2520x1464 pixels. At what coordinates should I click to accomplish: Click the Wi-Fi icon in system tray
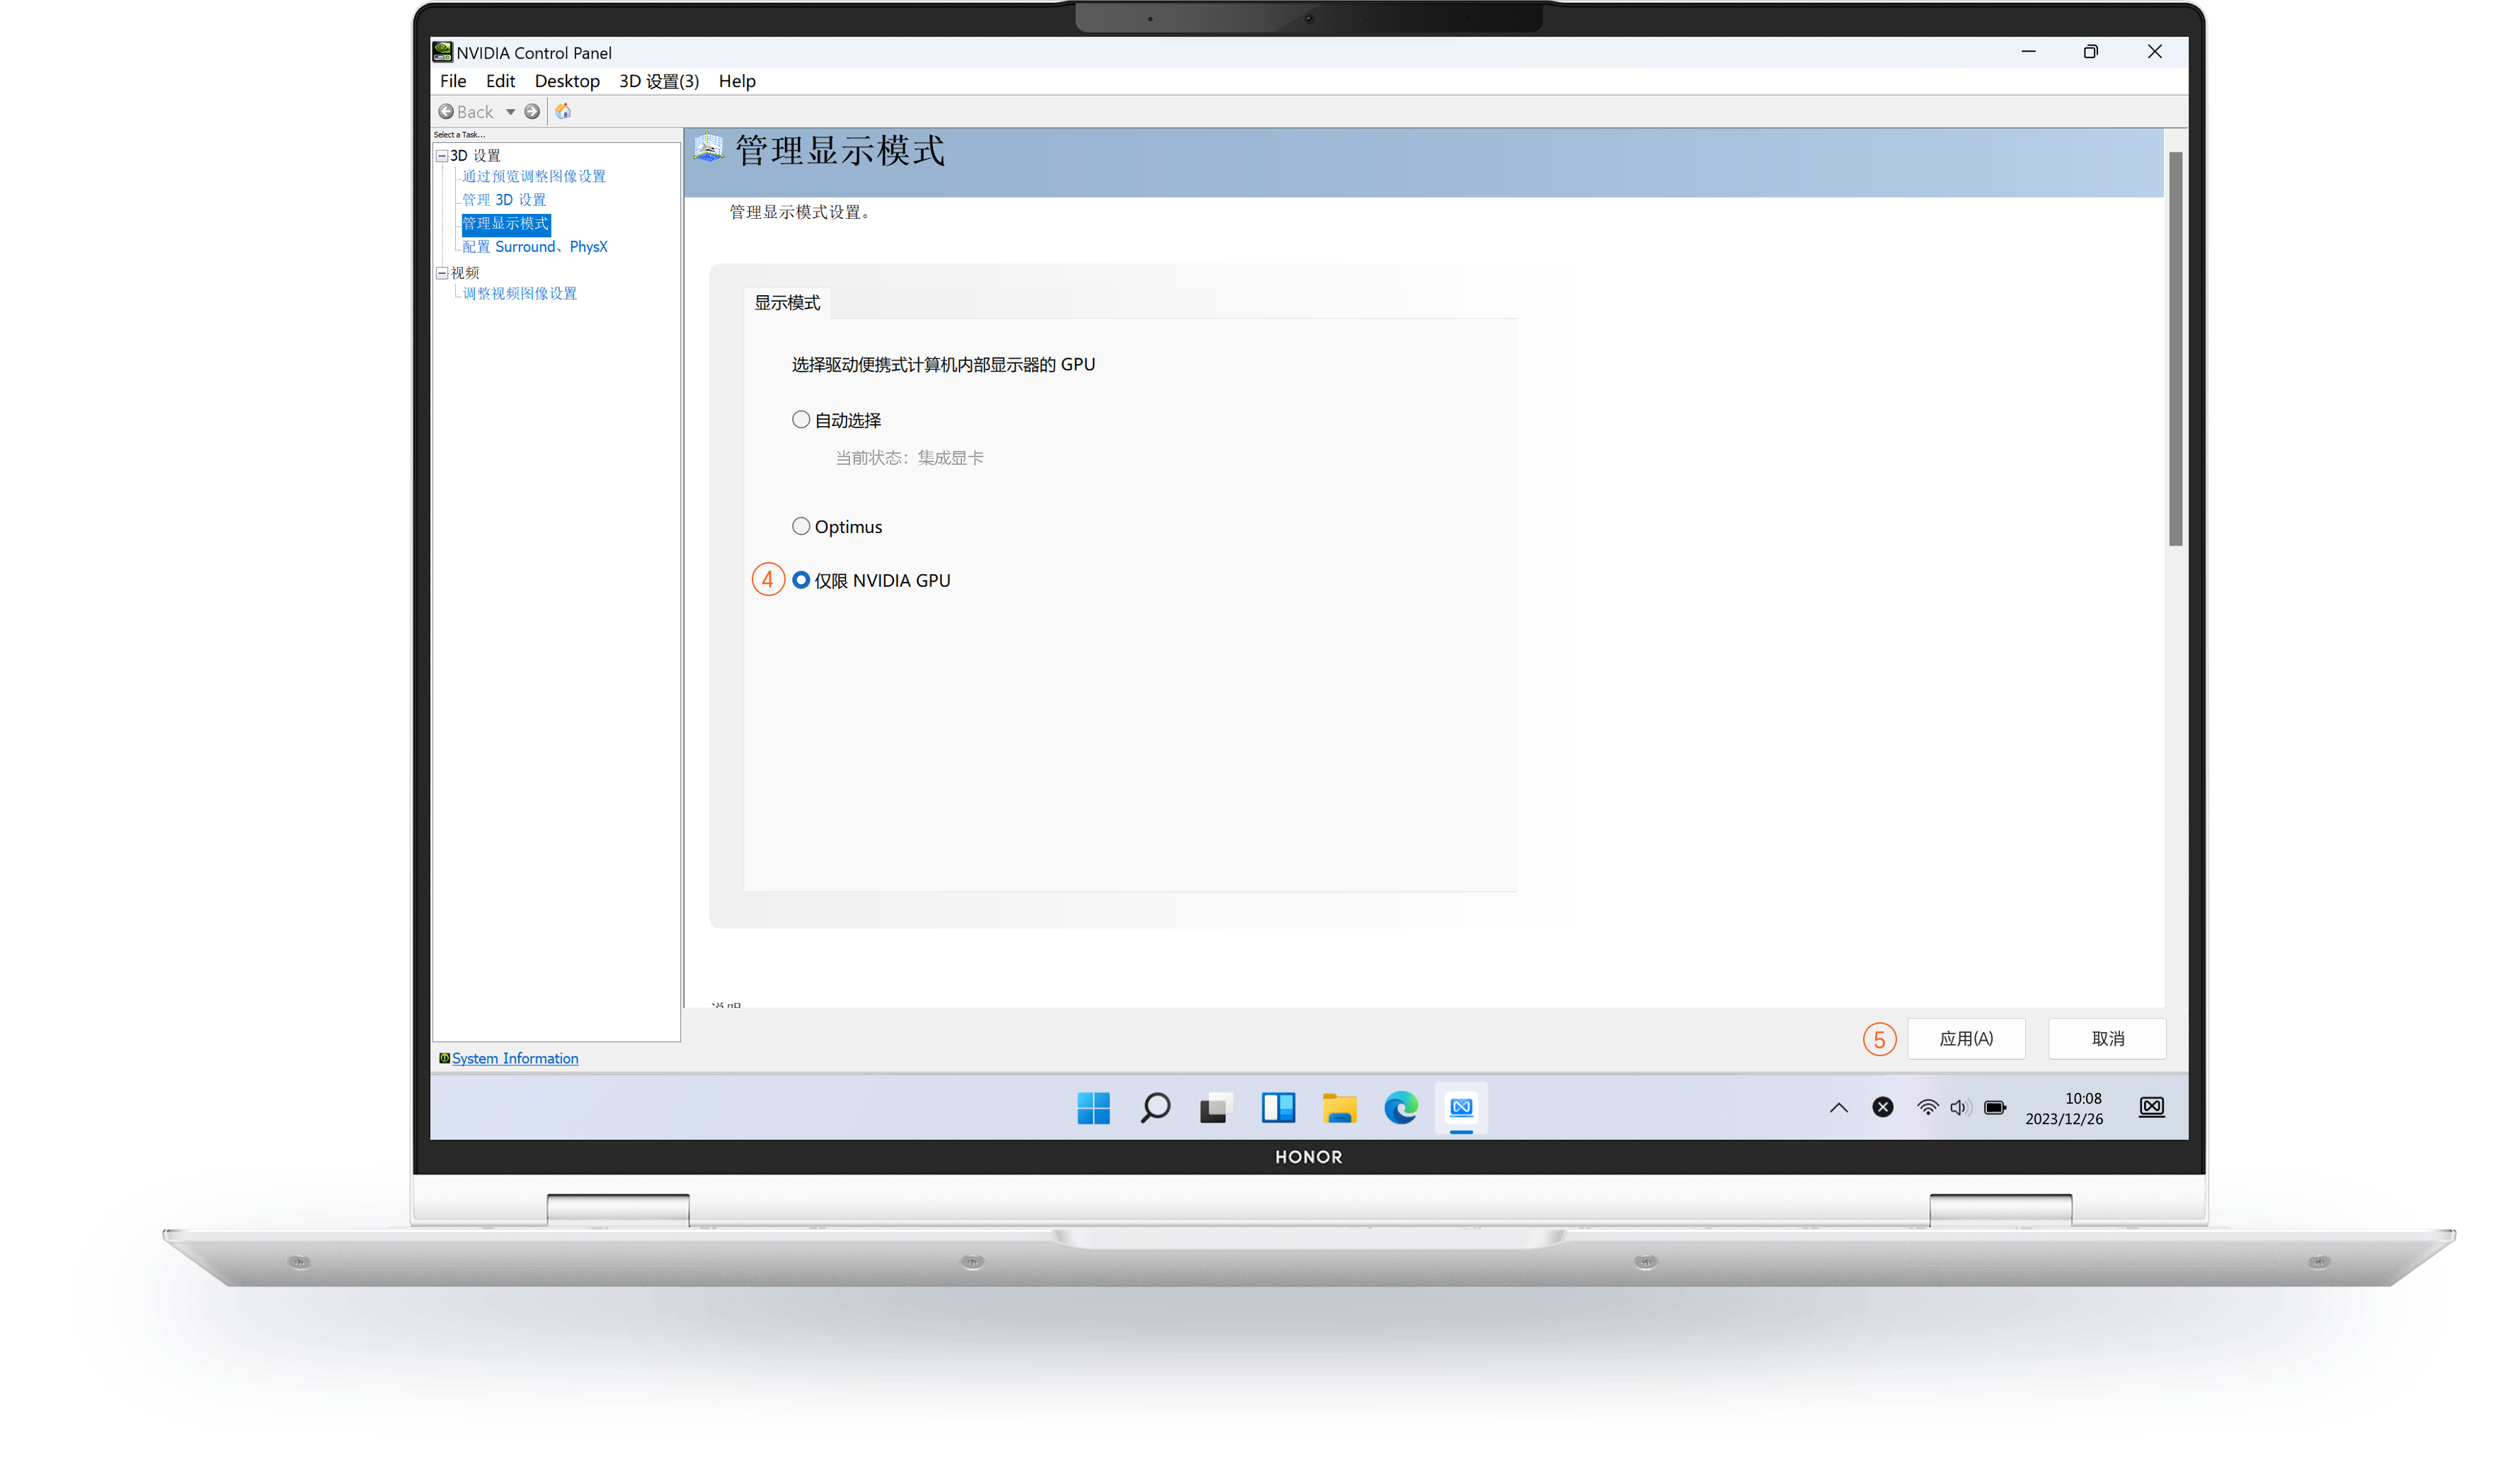point(1927,1107)
